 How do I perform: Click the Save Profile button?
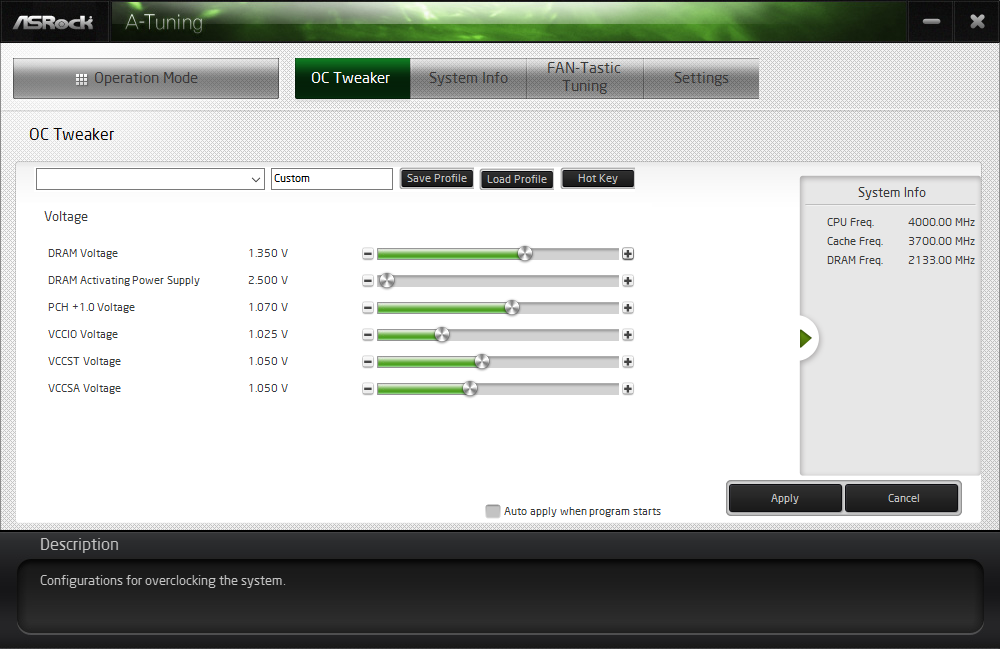pyautogui.click(x=437, y=179)
